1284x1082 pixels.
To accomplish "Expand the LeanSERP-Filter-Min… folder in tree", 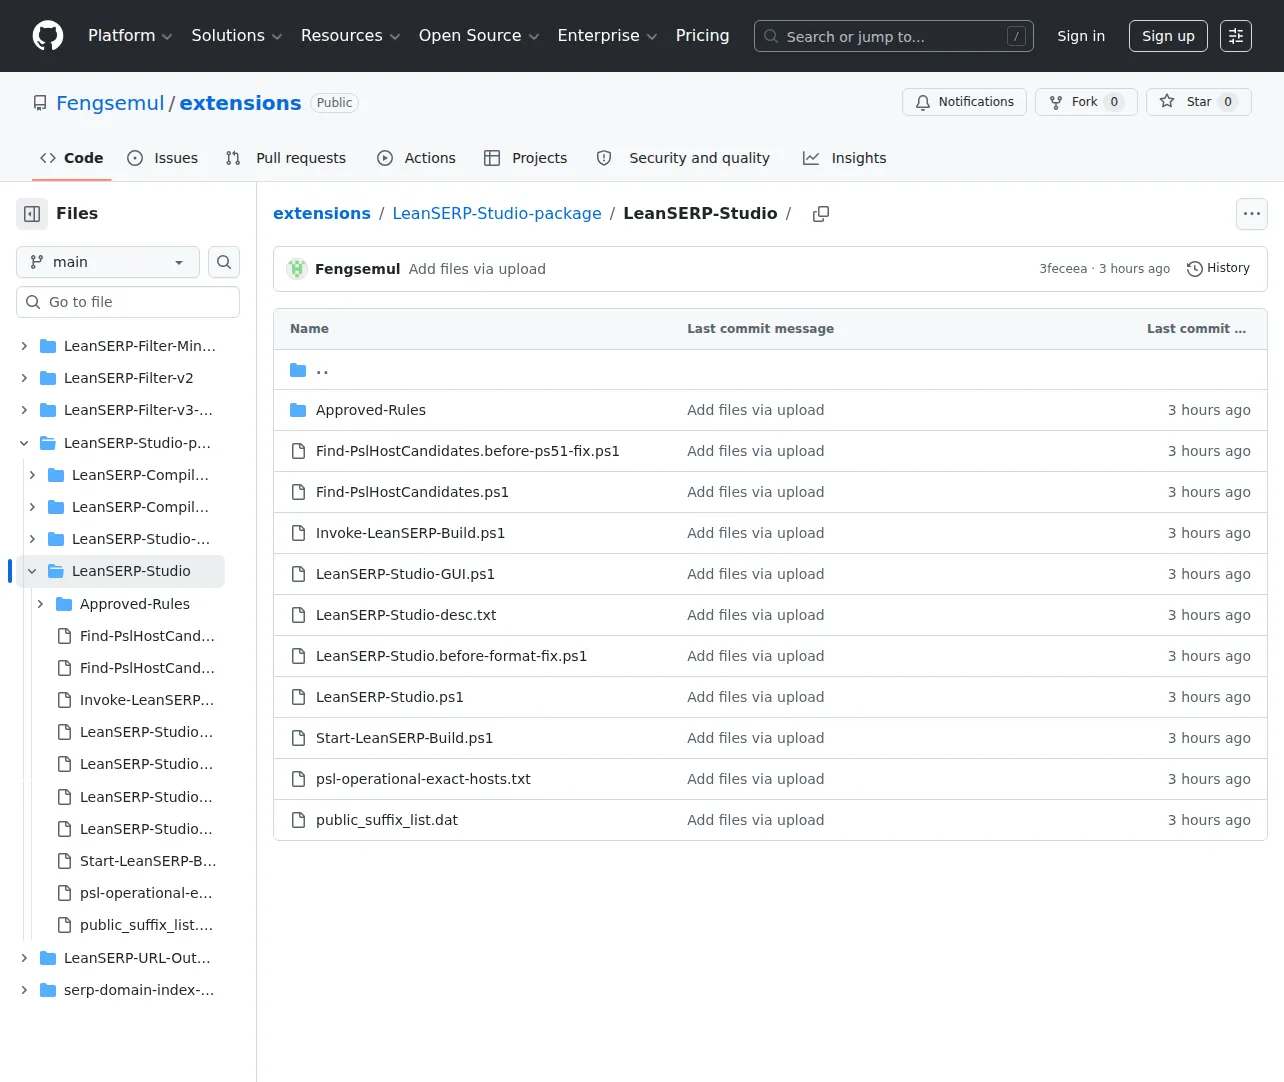I will point(24,346).
